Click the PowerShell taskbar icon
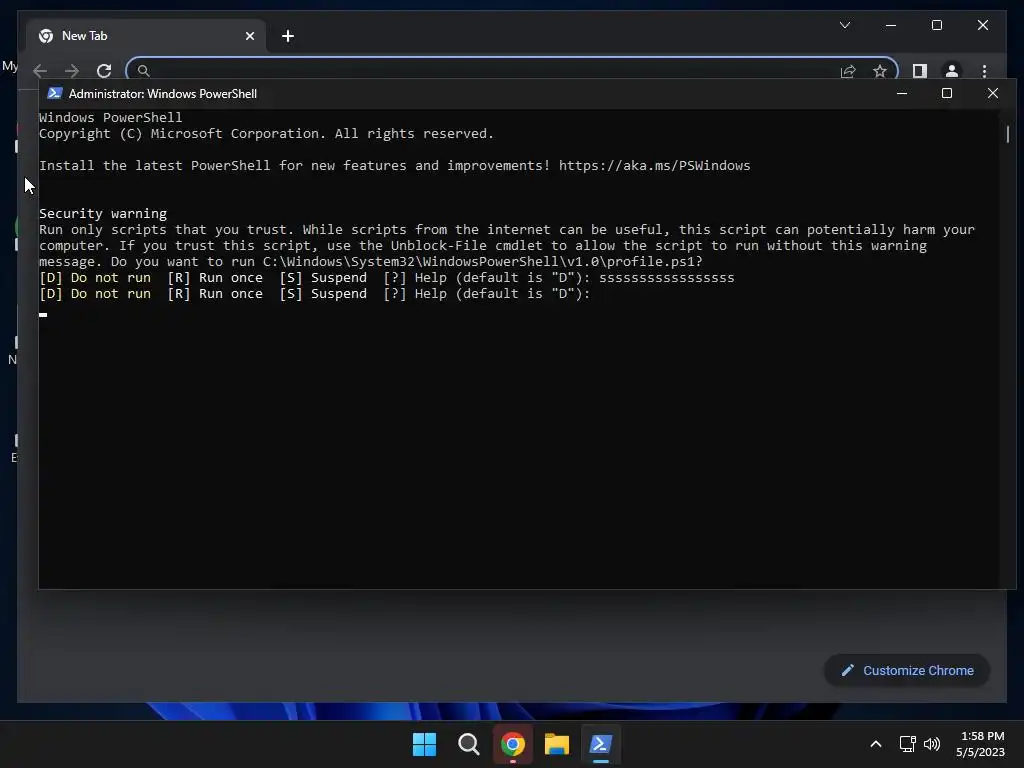1024x768 pixels. click(x=601, y=744)
